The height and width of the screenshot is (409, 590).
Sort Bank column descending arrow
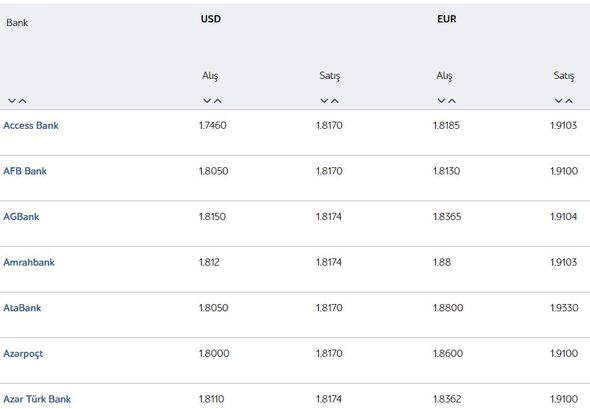[x=12, y=101]
